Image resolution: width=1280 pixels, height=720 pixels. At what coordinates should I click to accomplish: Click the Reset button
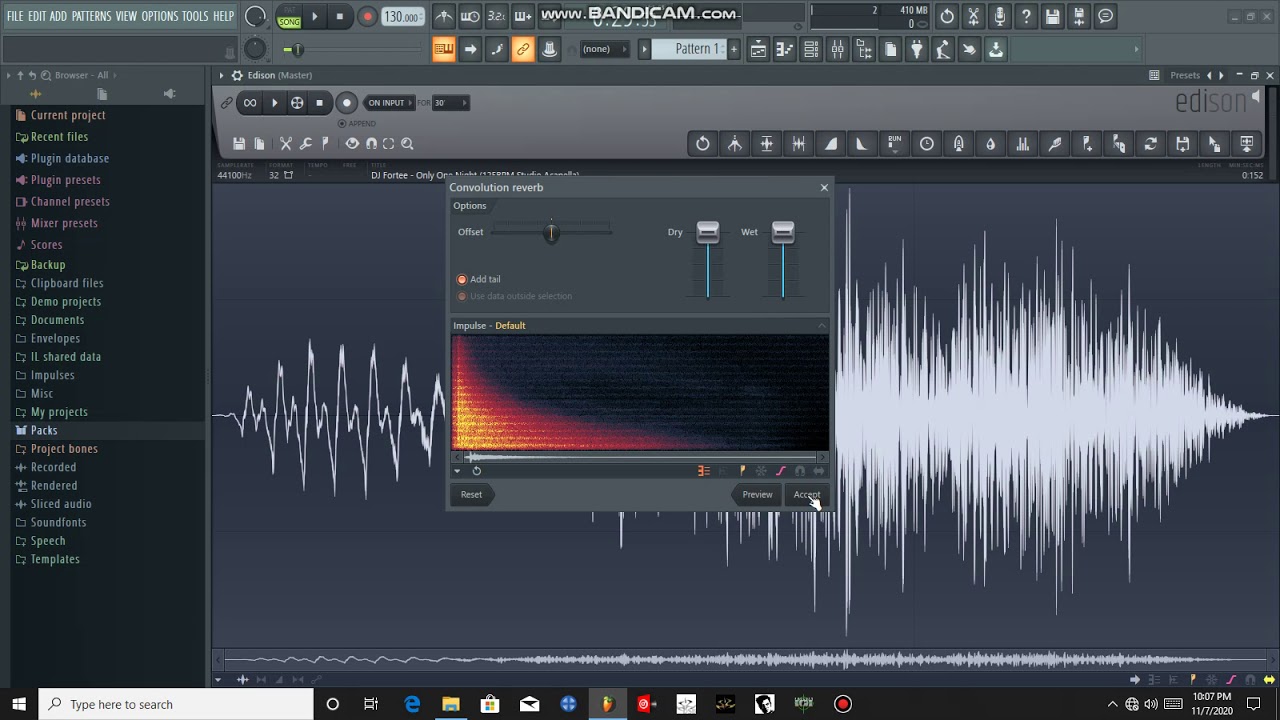(x=471, y=494)
